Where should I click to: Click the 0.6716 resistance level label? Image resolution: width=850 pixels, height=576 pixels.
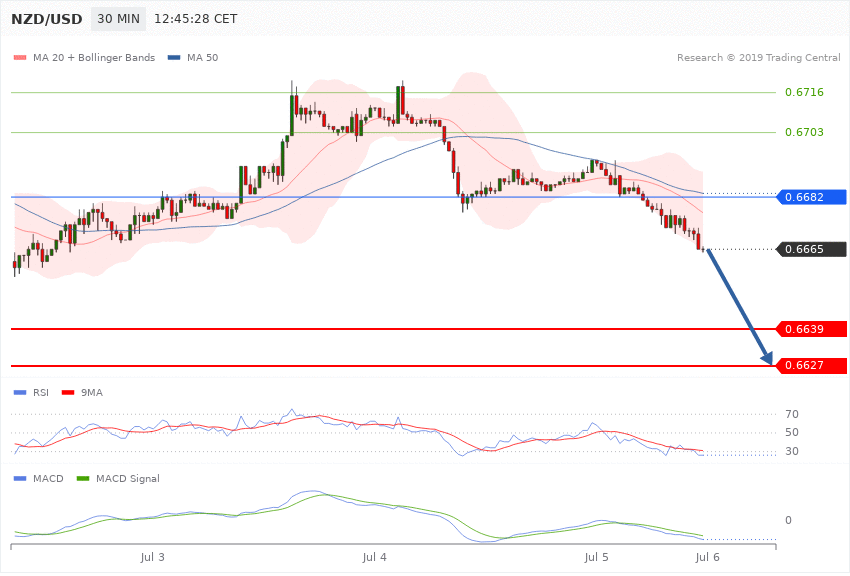(x=804, y=92)
